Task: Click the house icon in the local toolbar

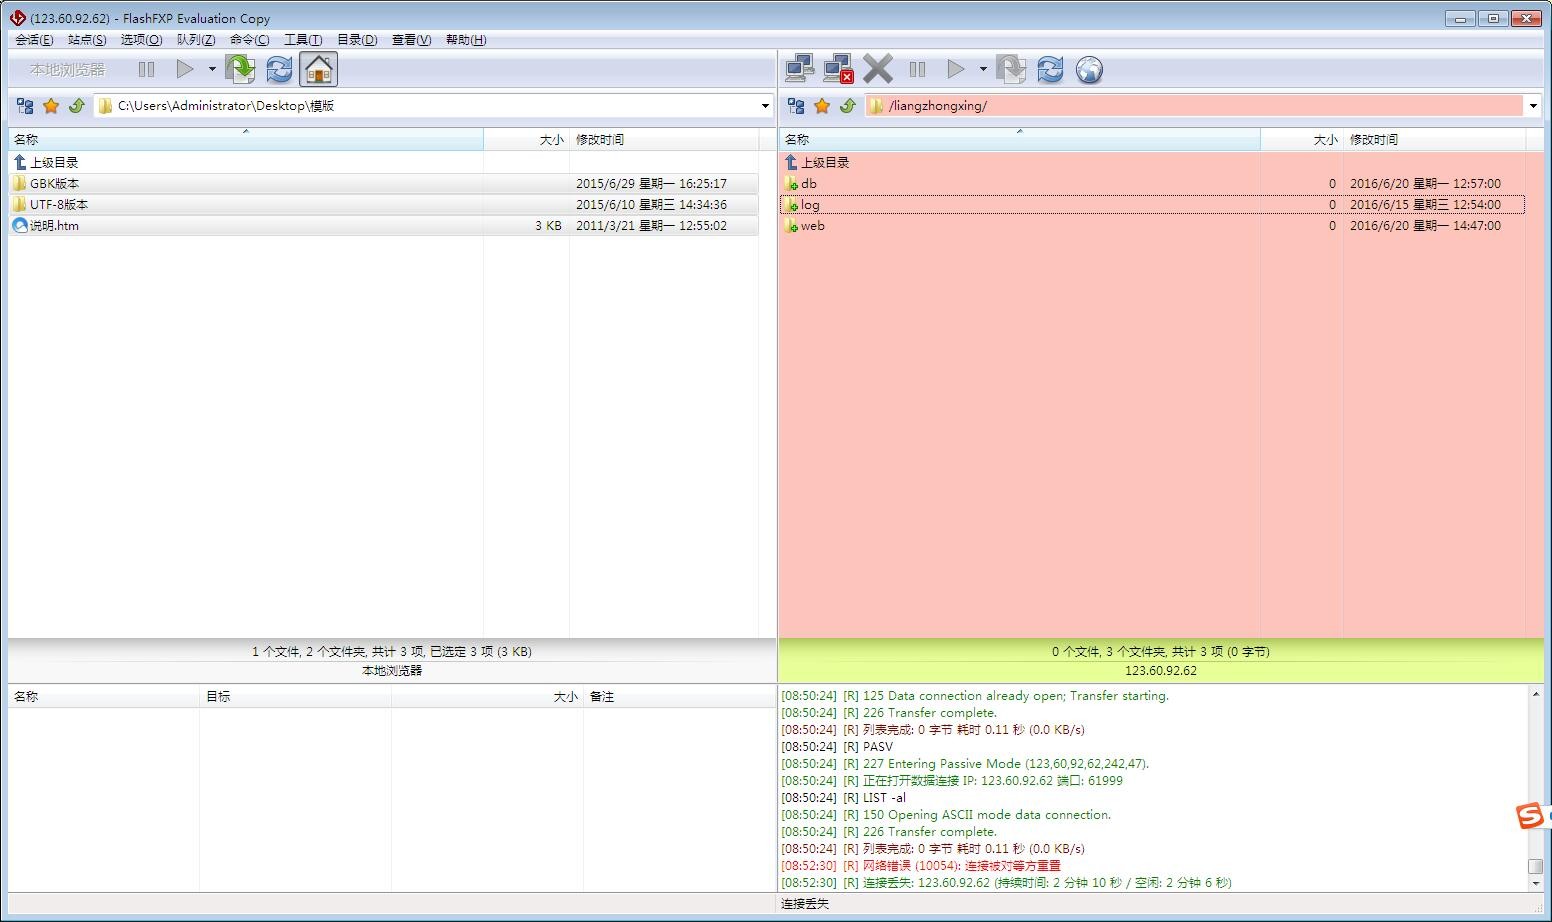Action: 318,69
